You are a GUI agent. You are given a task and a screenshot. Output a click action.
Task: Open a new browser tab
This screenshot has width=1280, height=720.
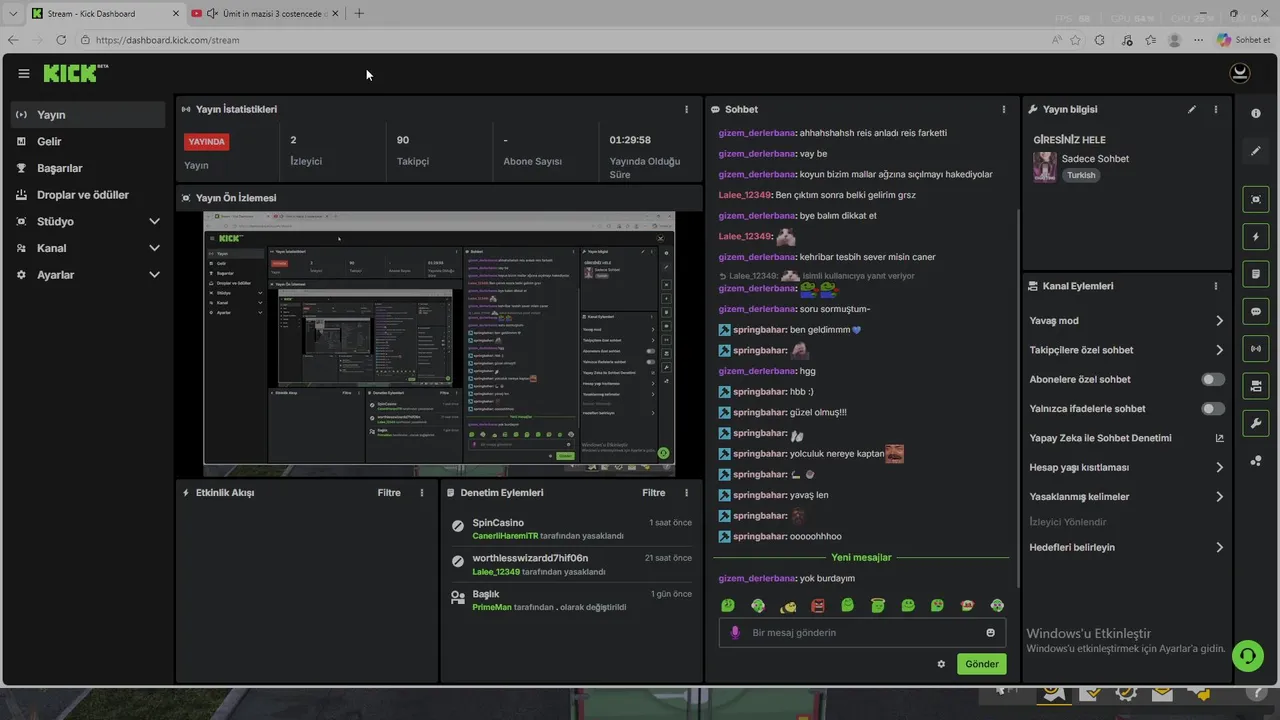click(359, 13)
